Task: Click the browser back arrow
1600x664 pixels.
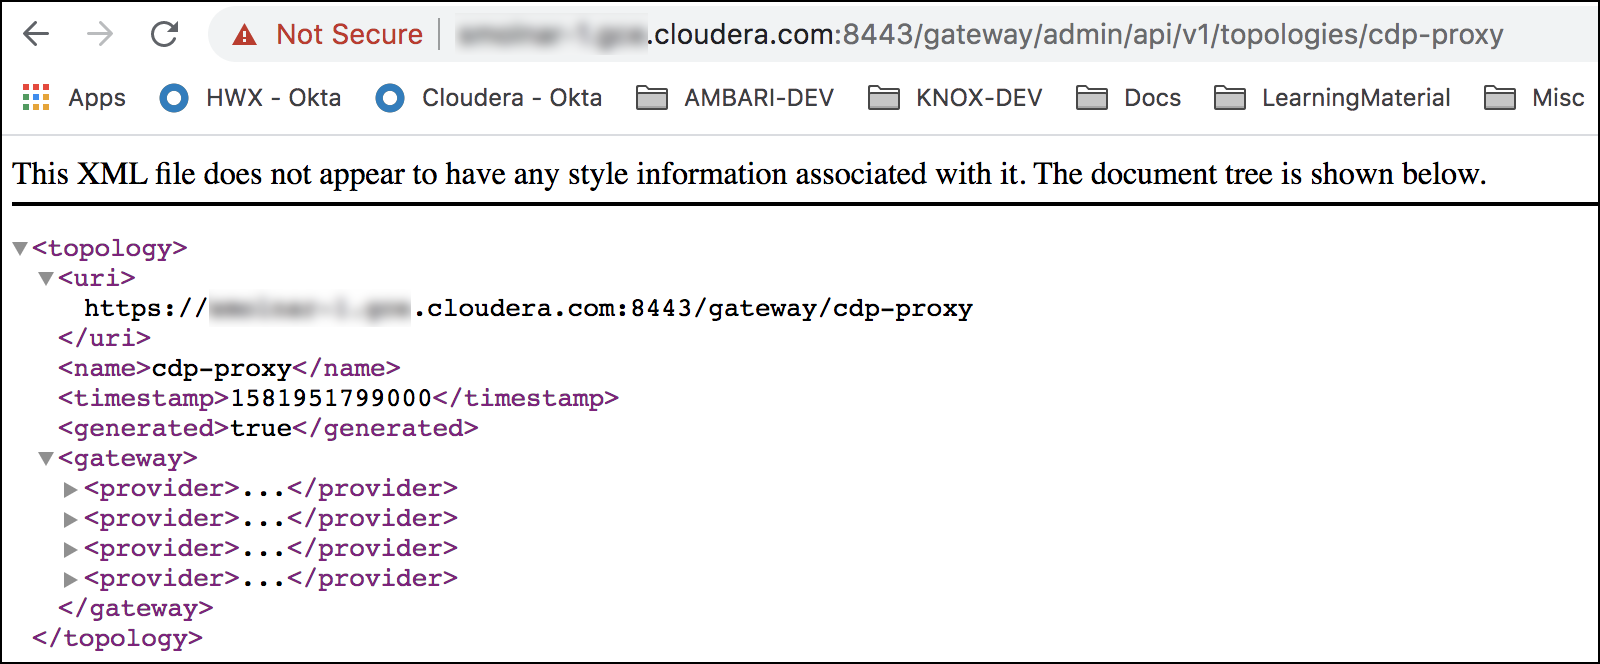Action: (x=36, y=34)
